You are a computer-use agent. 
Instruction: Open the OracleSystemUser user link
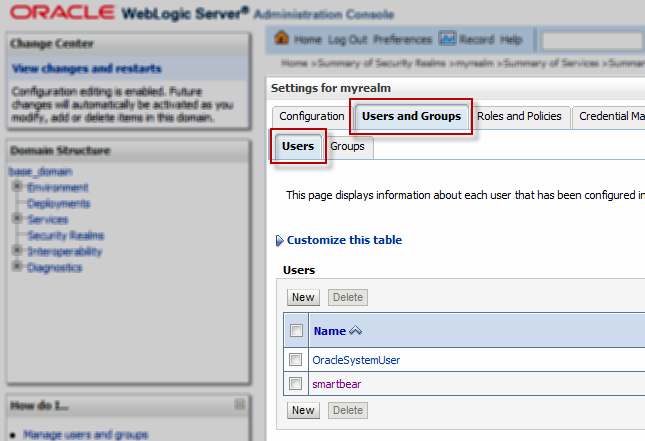[356, 360]
